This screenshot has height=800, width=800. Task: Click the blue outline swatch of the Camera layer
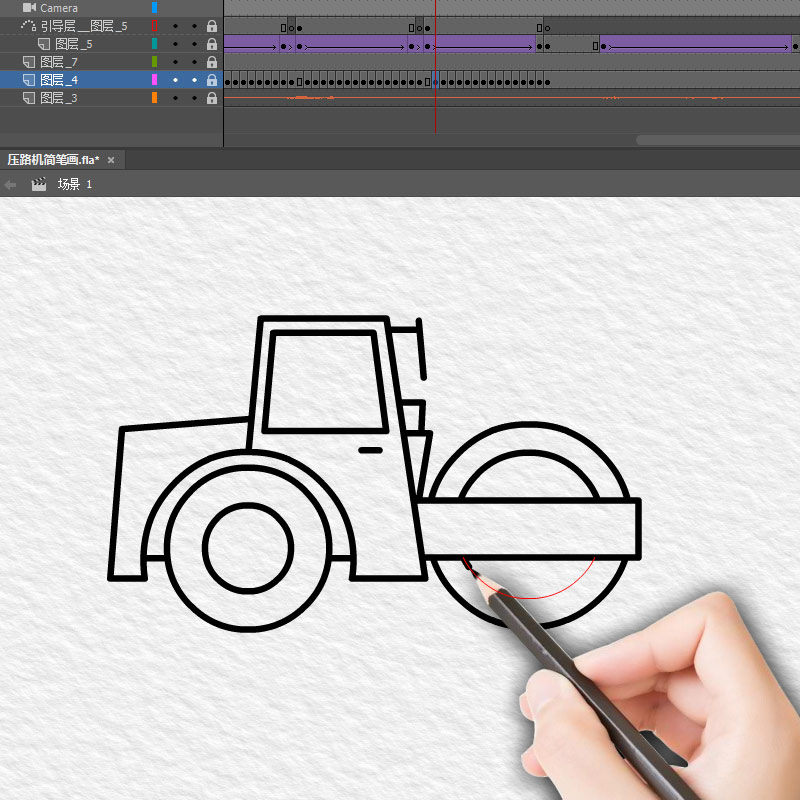155,7
